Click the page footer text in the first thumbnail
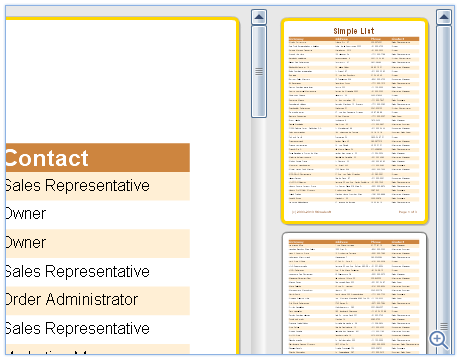 click(354, 212)
